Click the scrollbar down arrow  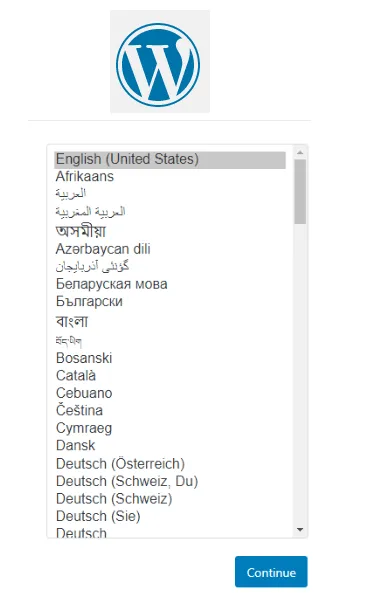tap(300, 530)
